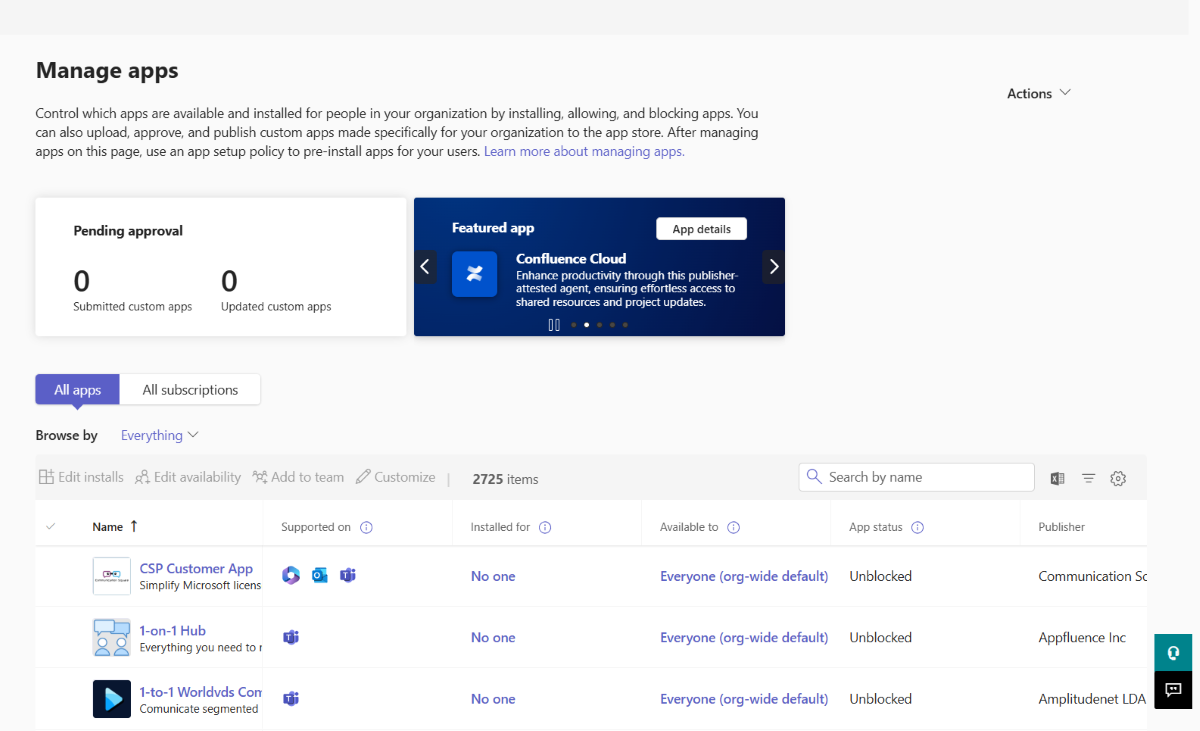This screenshot has height=731, width=1200.
Task: Click No one for CSP Customer App
Action: [493, 576]
